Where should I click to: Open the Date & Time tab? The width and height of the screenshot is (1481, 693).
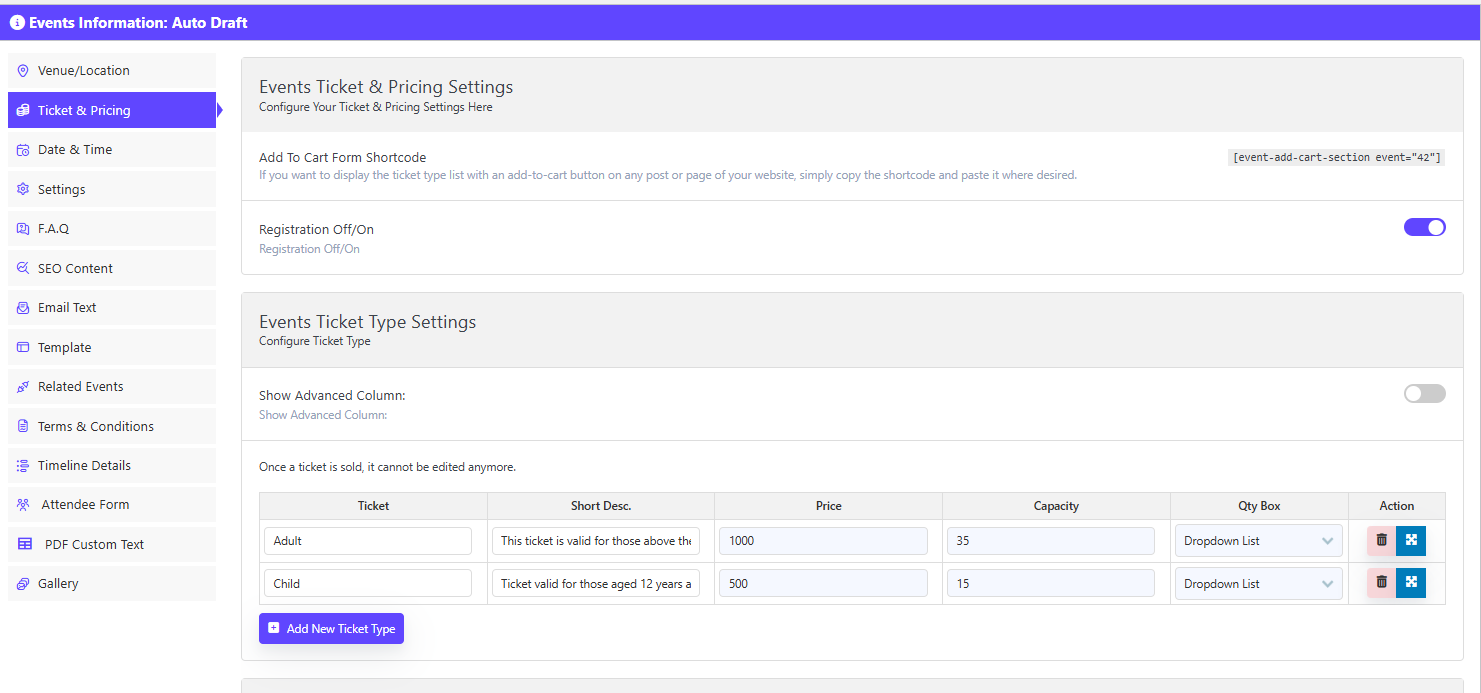(x=75, y=150)
